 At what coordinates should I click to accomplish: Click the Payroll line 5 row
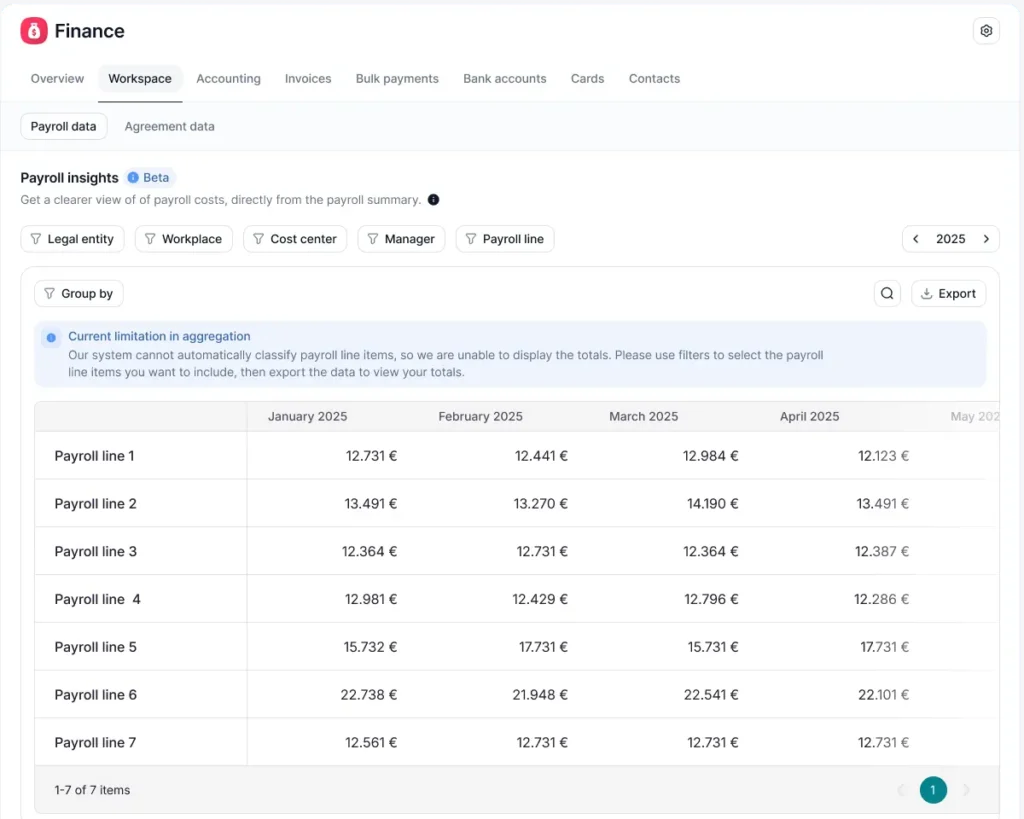pos(517,647)
